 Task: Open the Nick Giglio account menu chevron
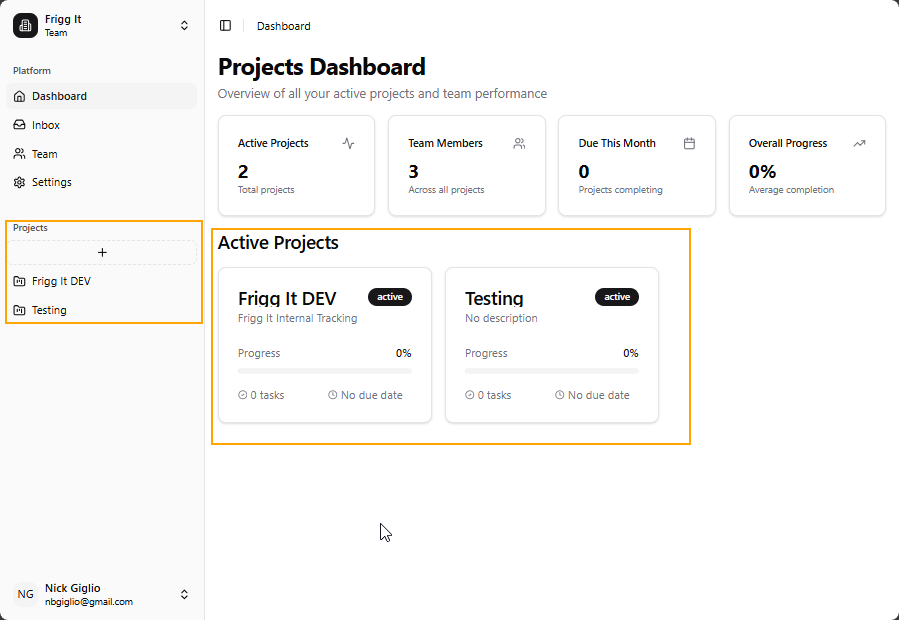pyautogui.click(x=184, y=594)
